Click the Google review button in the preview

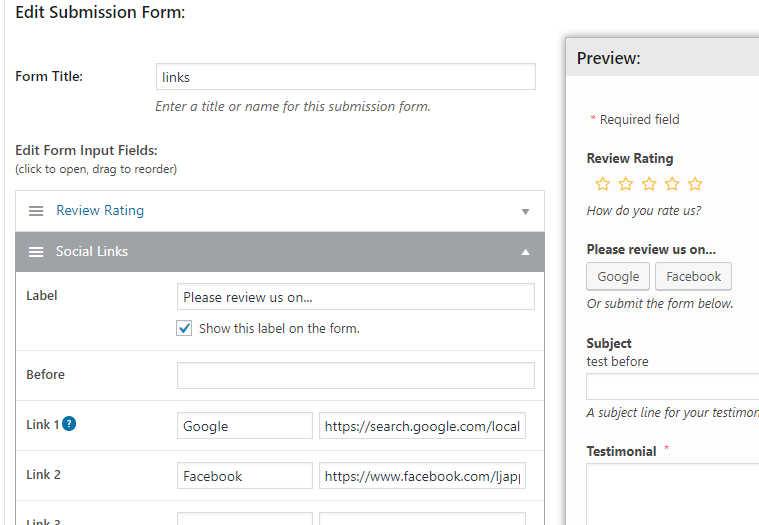618,276
